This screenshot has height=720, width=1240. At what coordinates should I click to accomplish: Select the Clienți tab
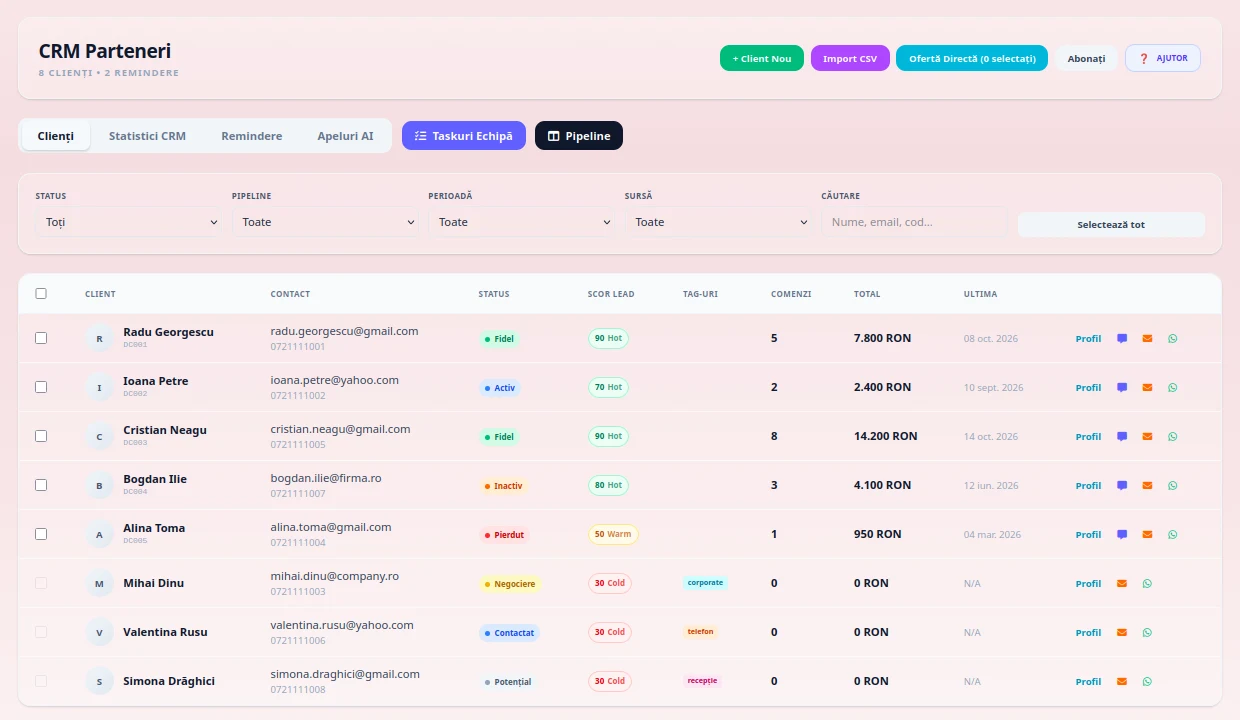[x=56, y=136]
